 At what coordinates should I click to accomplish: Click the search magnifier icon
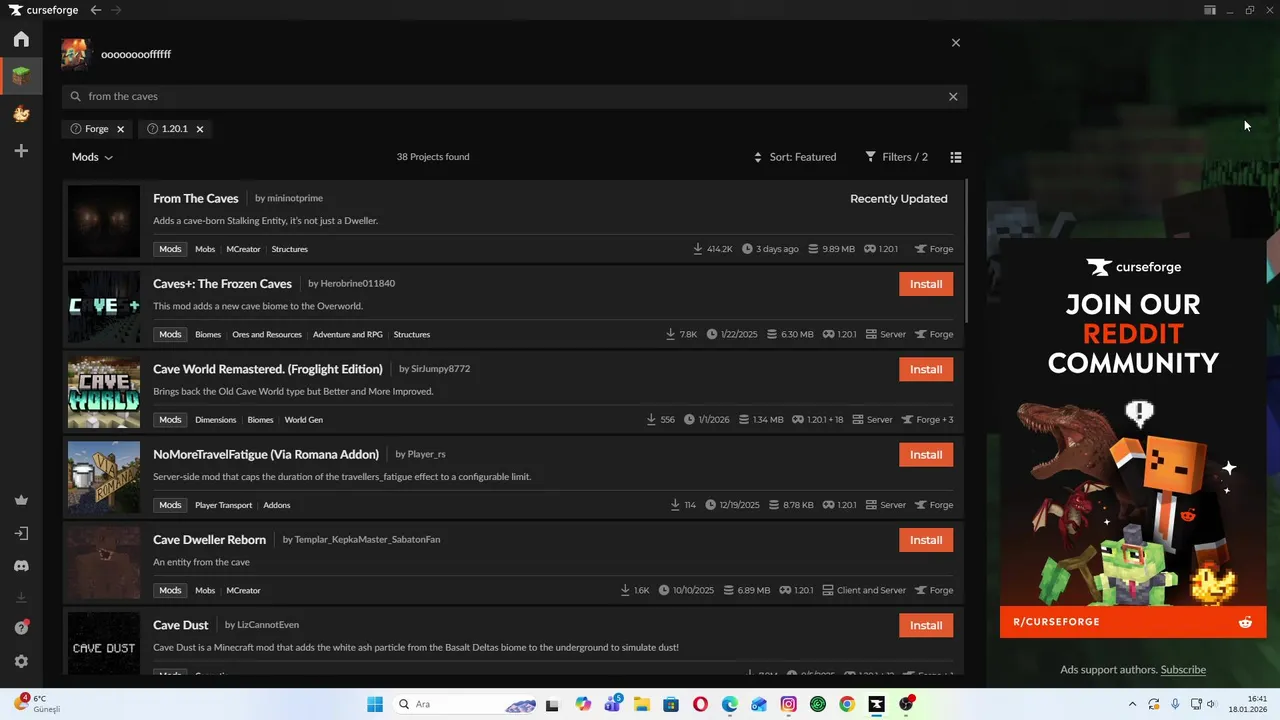[76, 97]
